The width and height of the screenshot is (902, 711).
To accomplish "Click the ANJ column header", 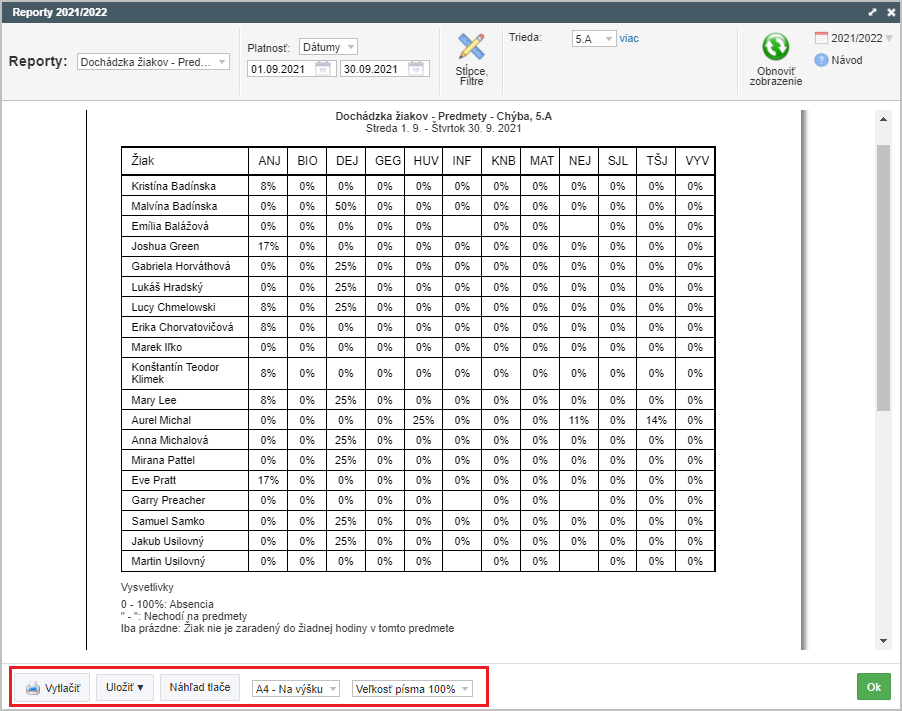I will pyautogui.click(x=269, y=161).
